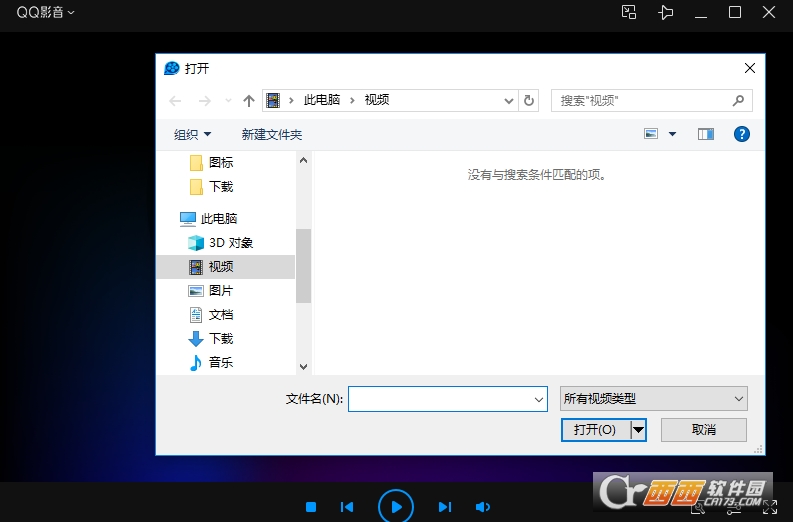This screenshot has height=522, width=793.
Task: Expand the address bar history dropdown
Action: click(509, 101)
